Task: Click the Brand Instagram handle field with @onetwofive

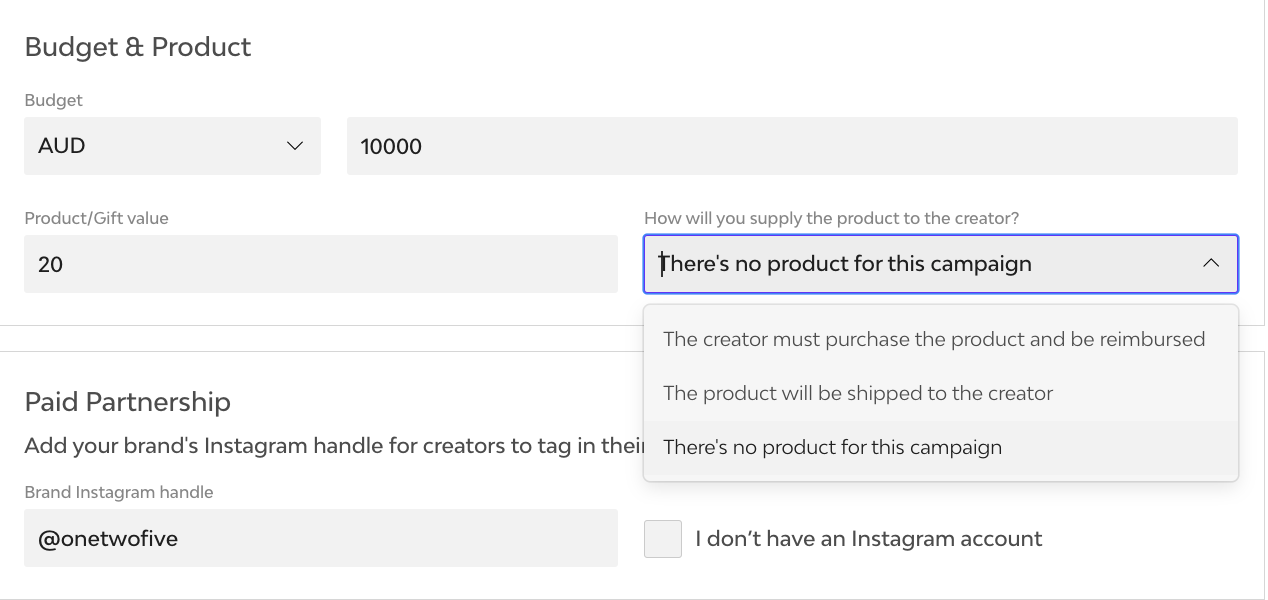Action: click(320, 538)
